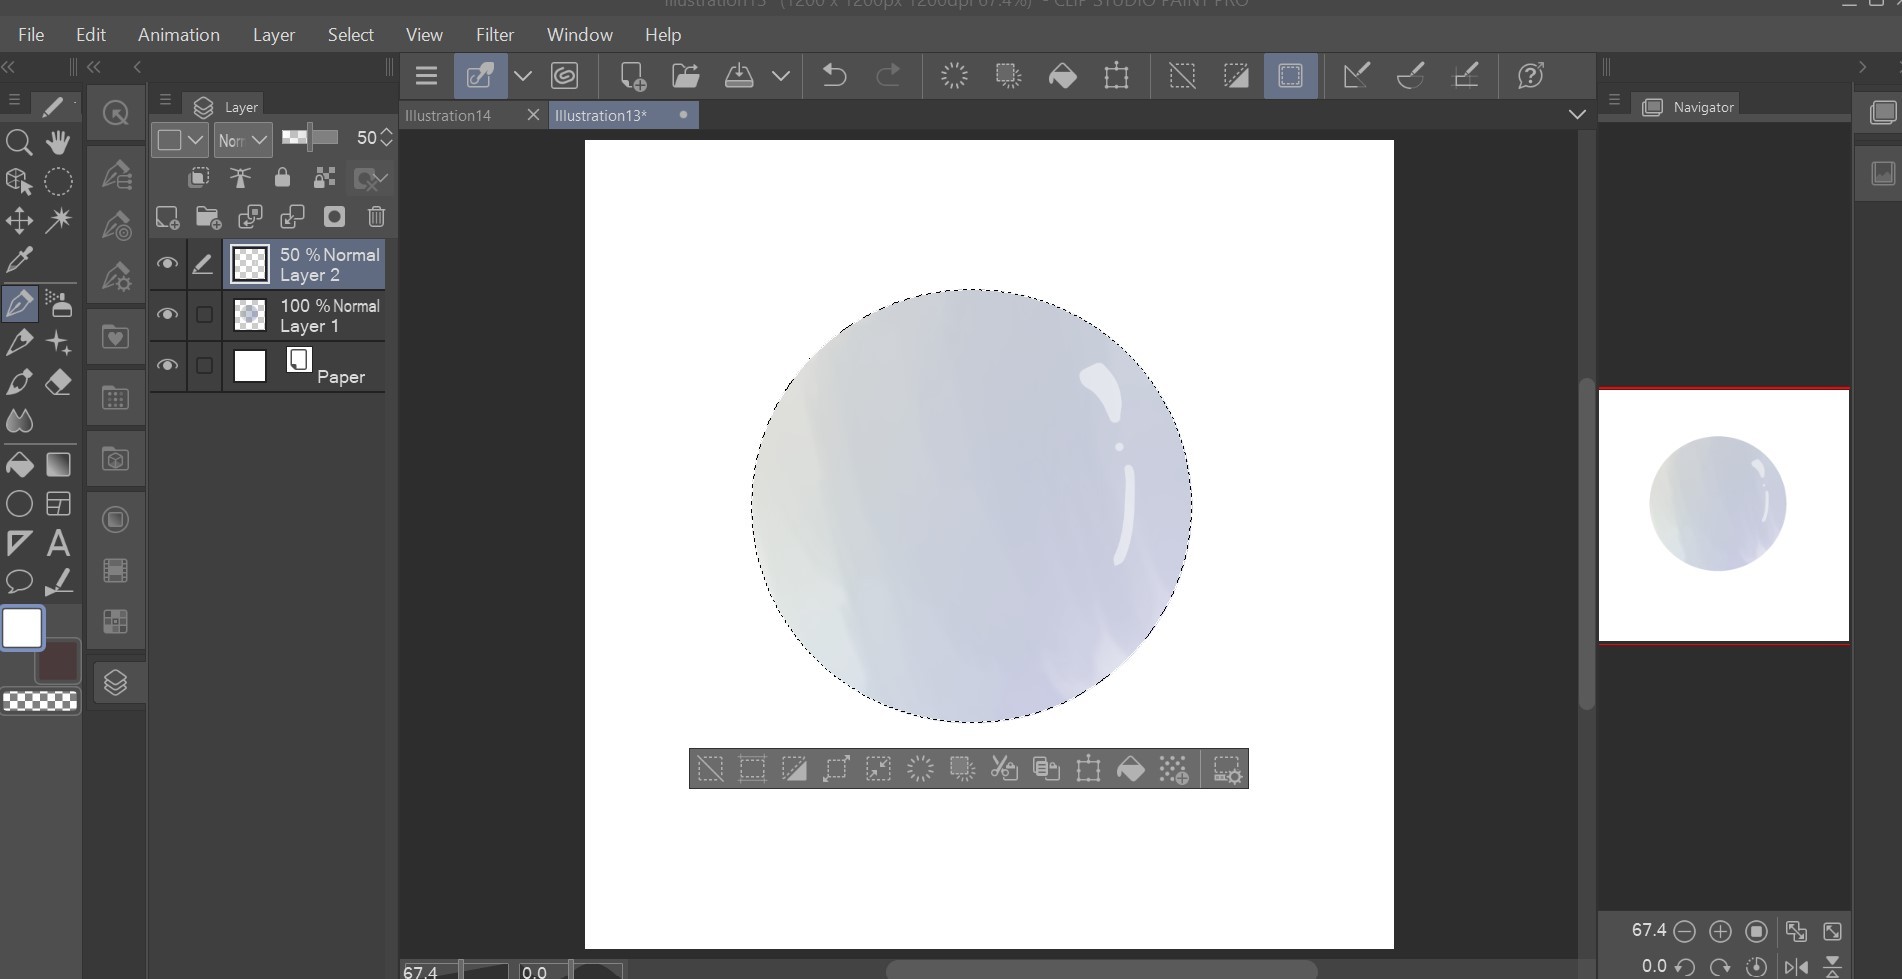Select the Eraser tool
The image size is (1902, 979).
(59, 382)
